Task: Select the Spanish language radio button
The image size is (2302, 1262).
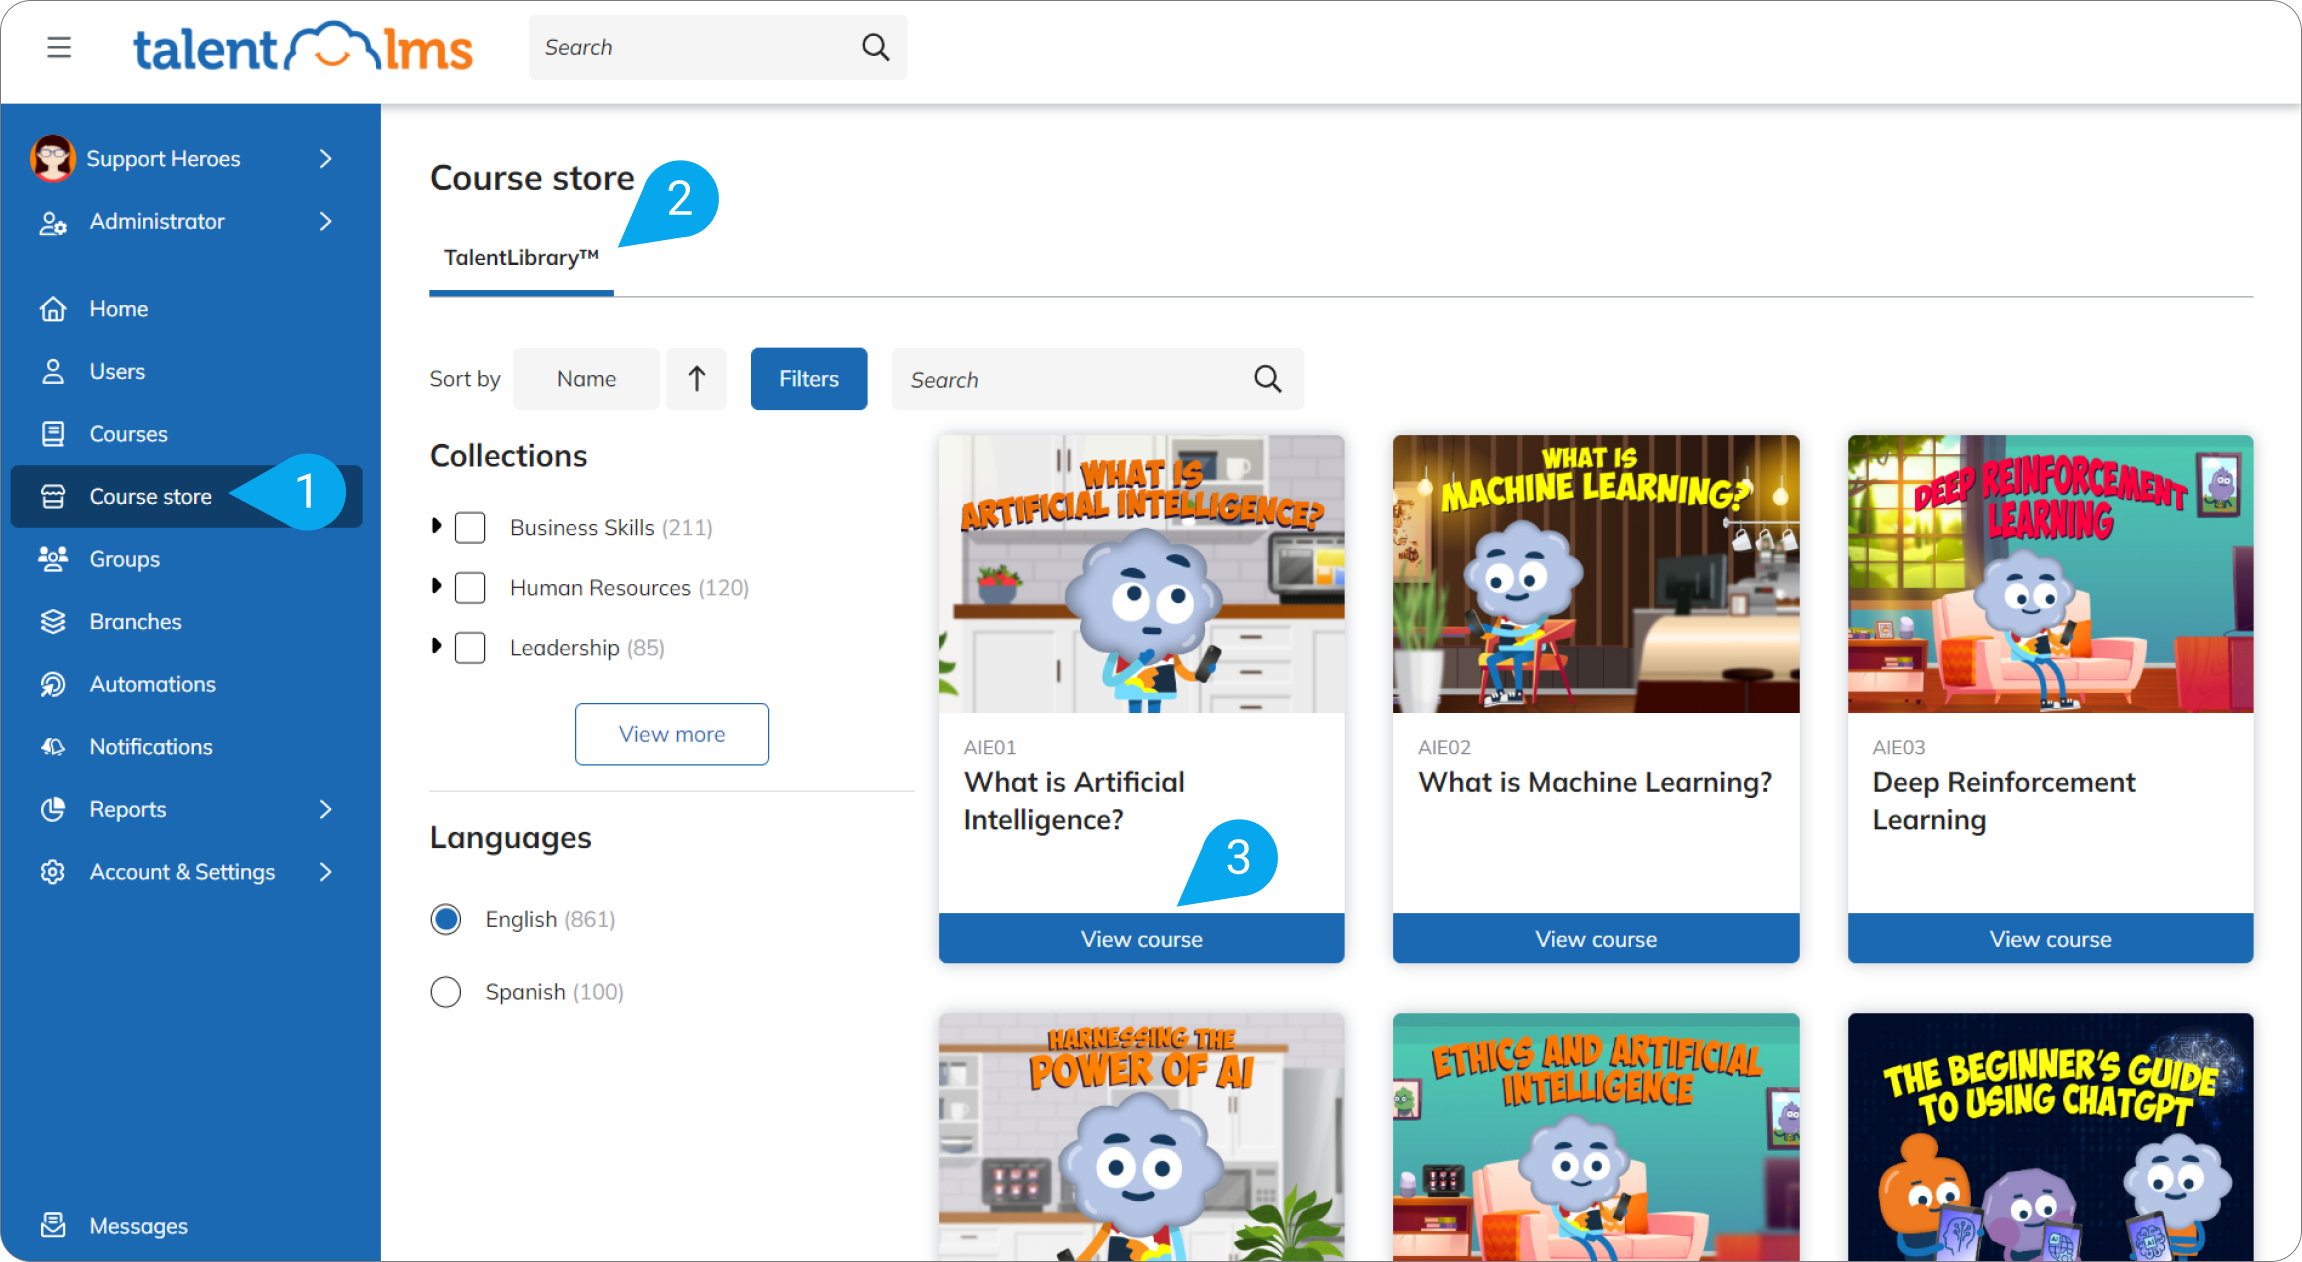Action: (x=446, y=991)
